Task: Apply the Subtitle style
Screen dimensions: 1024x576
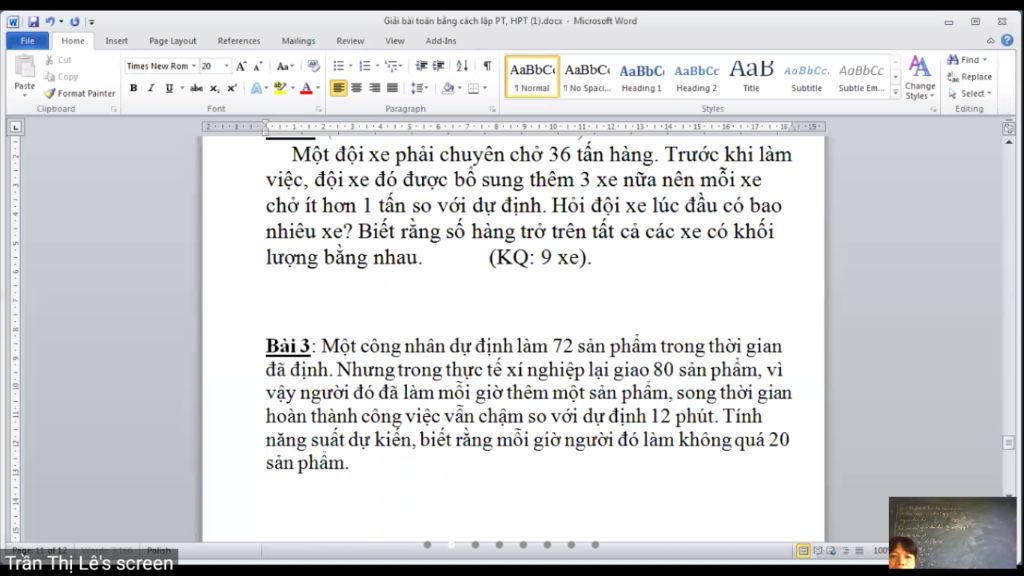Action: (x=807, y=77)
